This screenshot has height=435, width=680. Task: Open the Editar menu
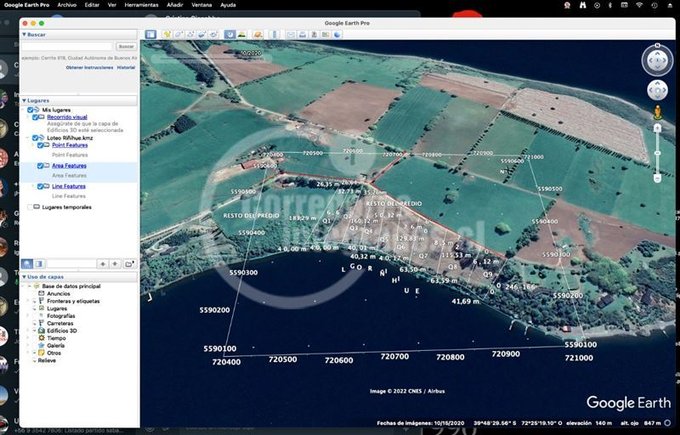coord(92,5)
